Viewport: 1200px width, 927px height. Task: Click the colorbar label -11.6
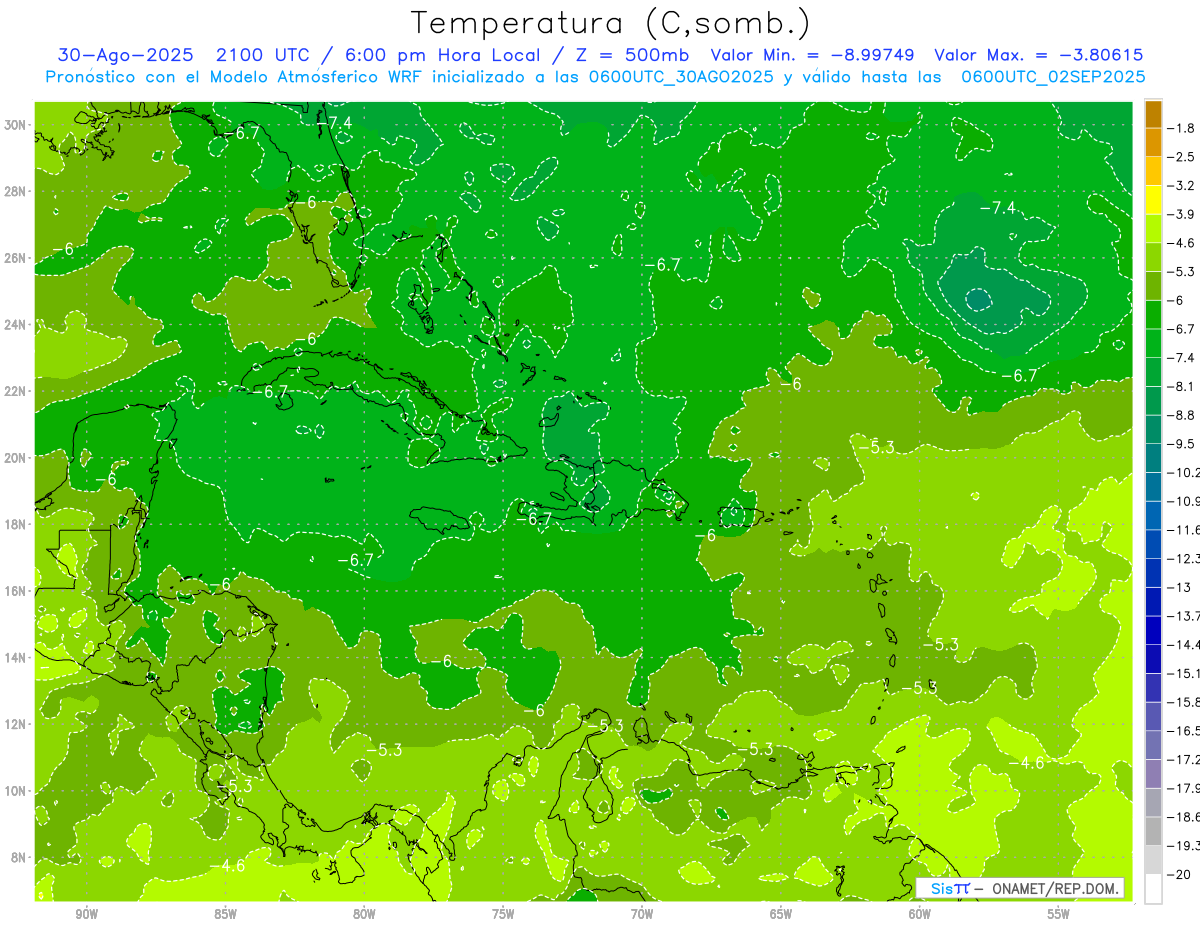coord(1184,530)
